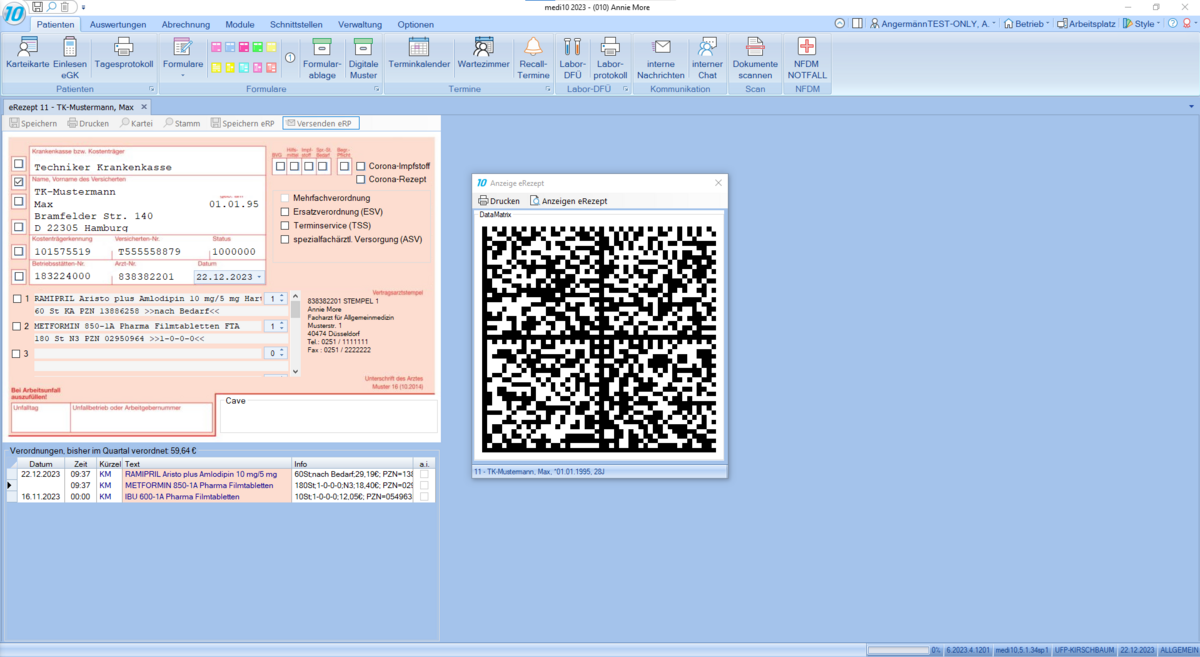Screen dimensions: 1200x657
Task: Click the Stamm toolbar button
Action: (x=182, y=123)
